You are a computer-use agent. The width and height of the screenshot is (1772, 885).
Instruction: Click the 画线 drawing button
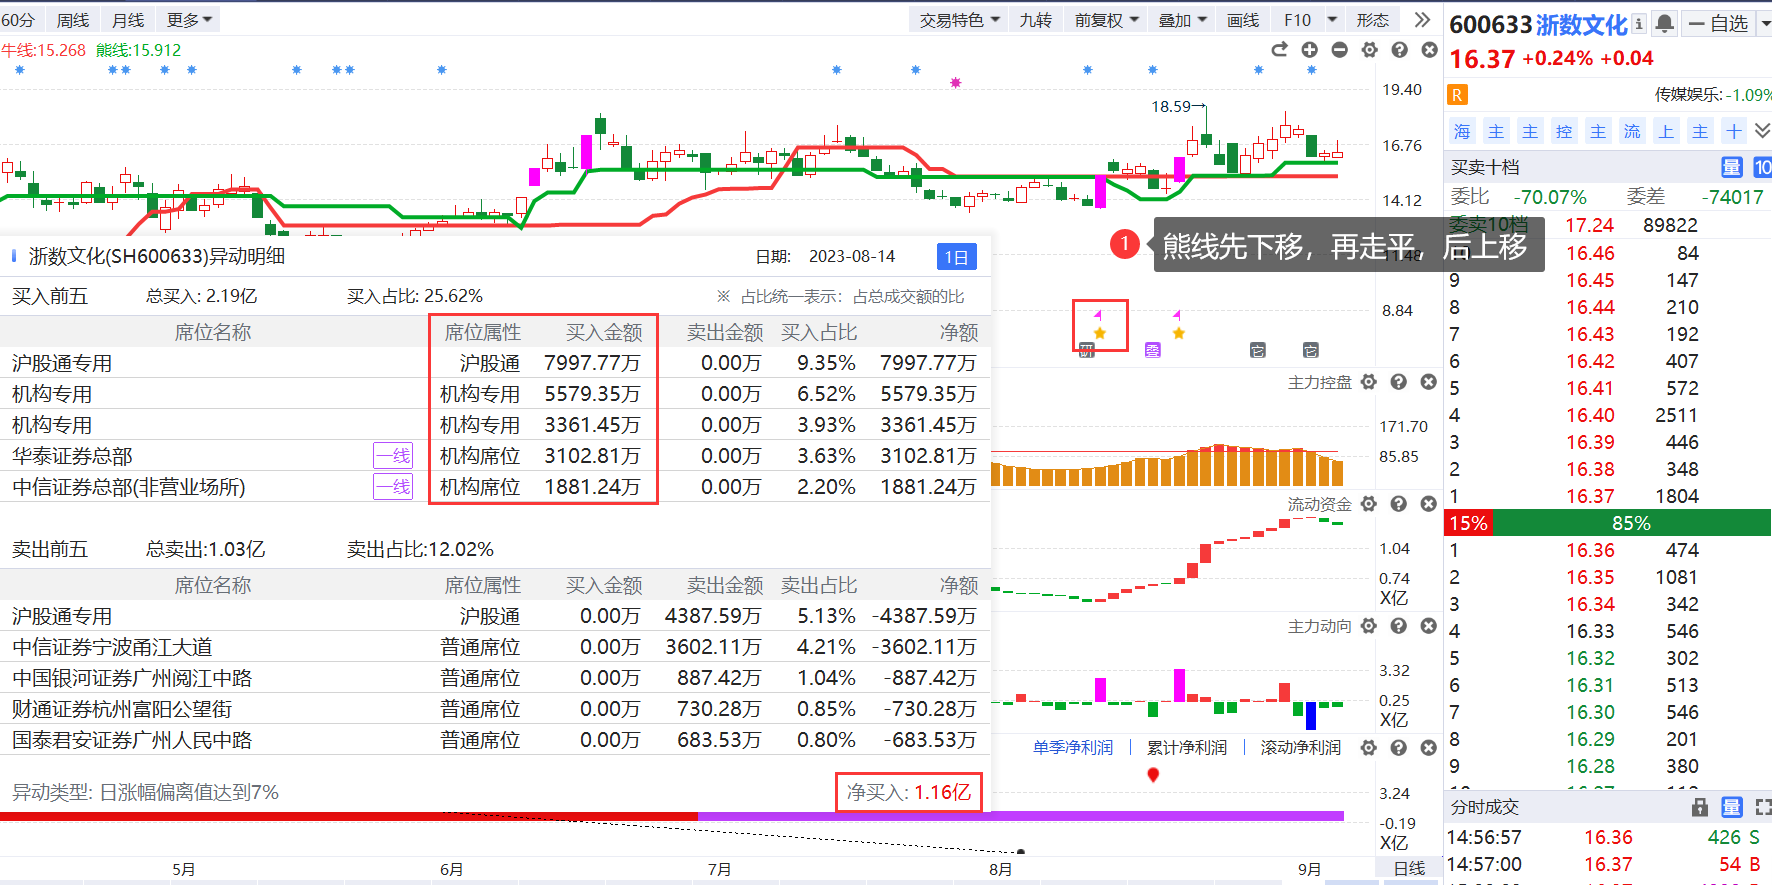click(1243, 20)
